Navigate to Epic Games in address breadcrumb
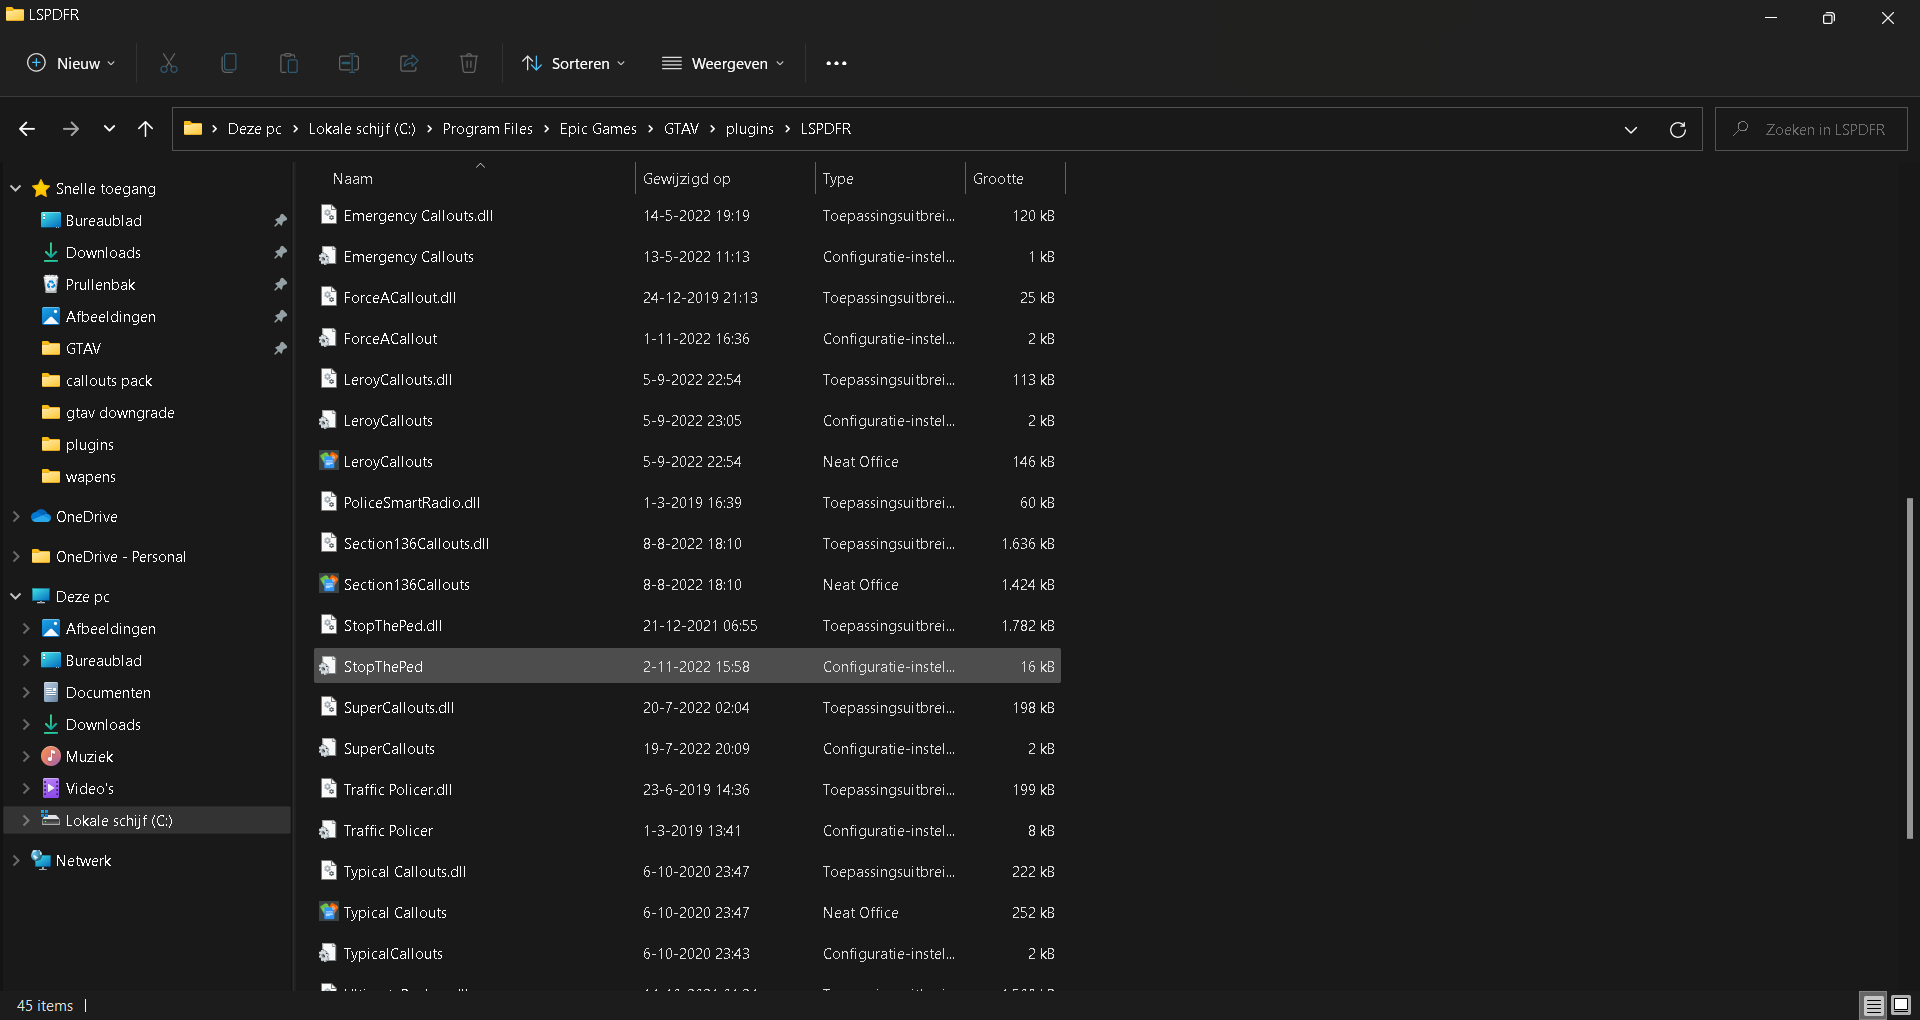This screenshot has width=1920, height=1020. pos(598,129)
